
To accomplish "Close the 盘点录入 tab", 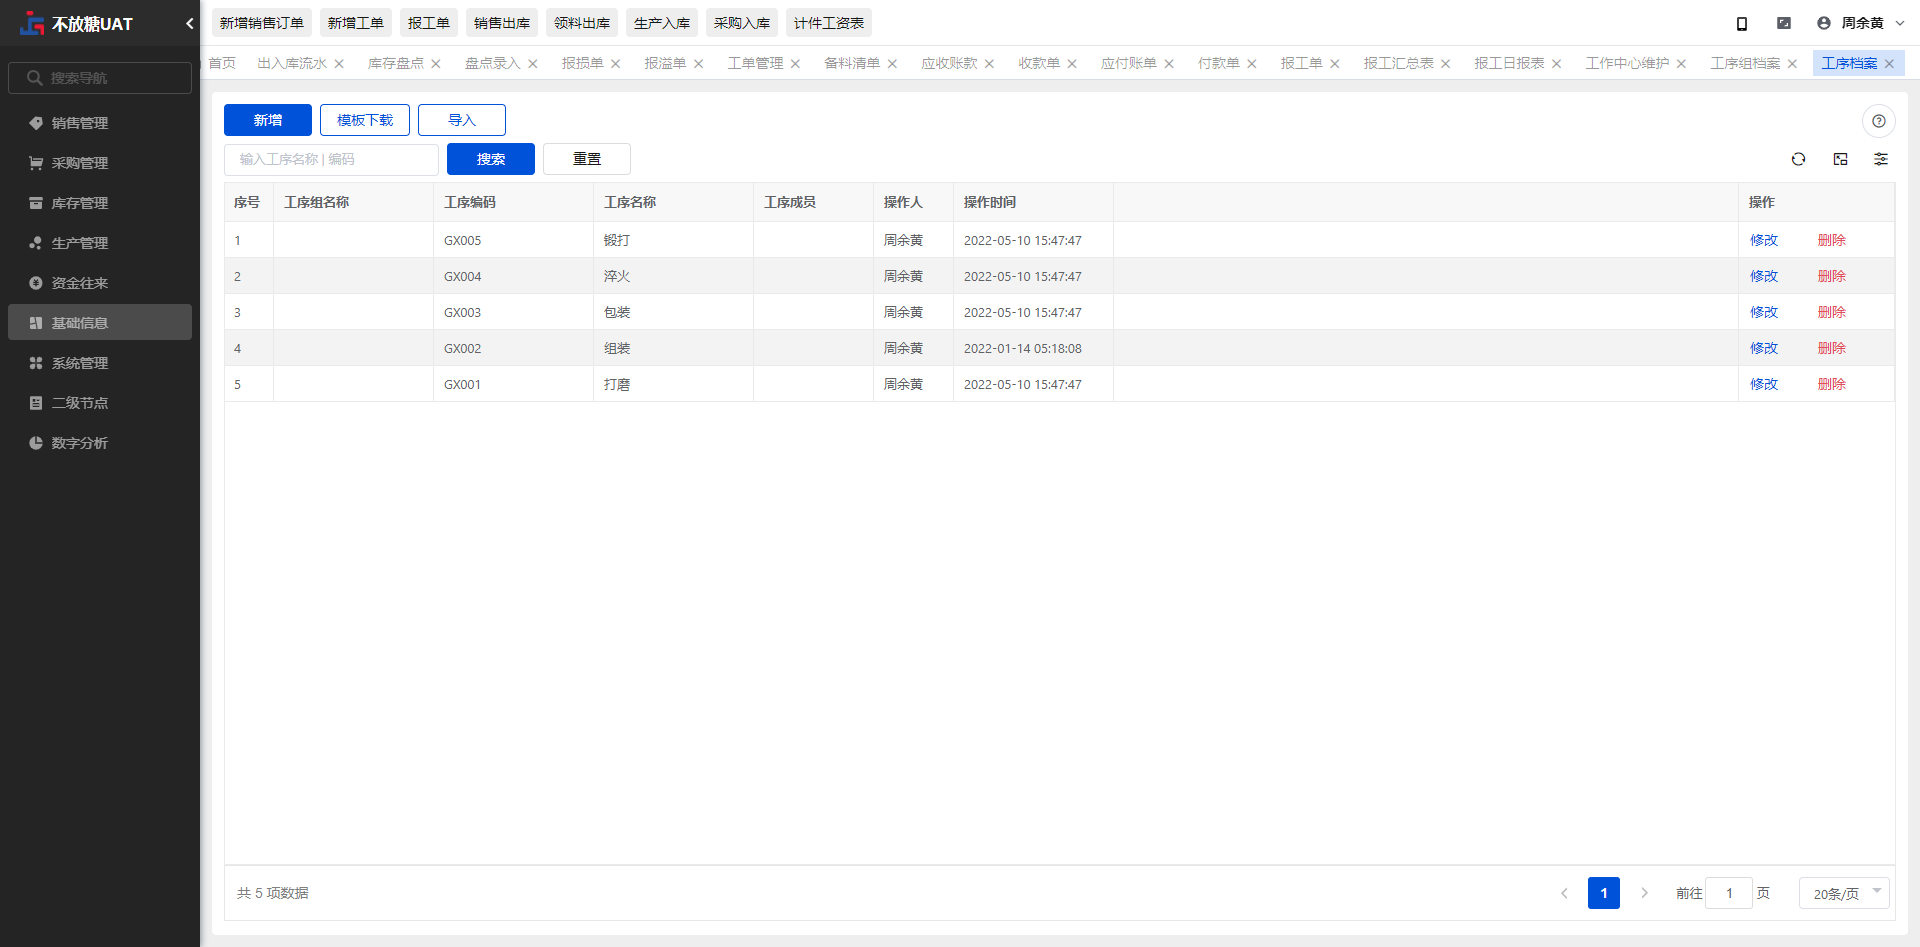I will coord(533,64).
